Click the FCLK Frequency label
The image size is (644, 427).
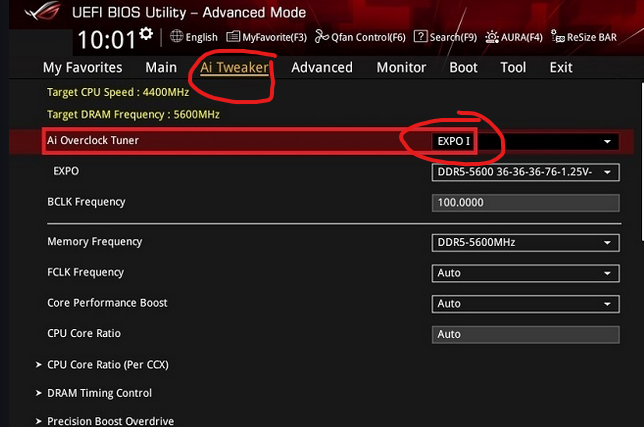point(85,272)
